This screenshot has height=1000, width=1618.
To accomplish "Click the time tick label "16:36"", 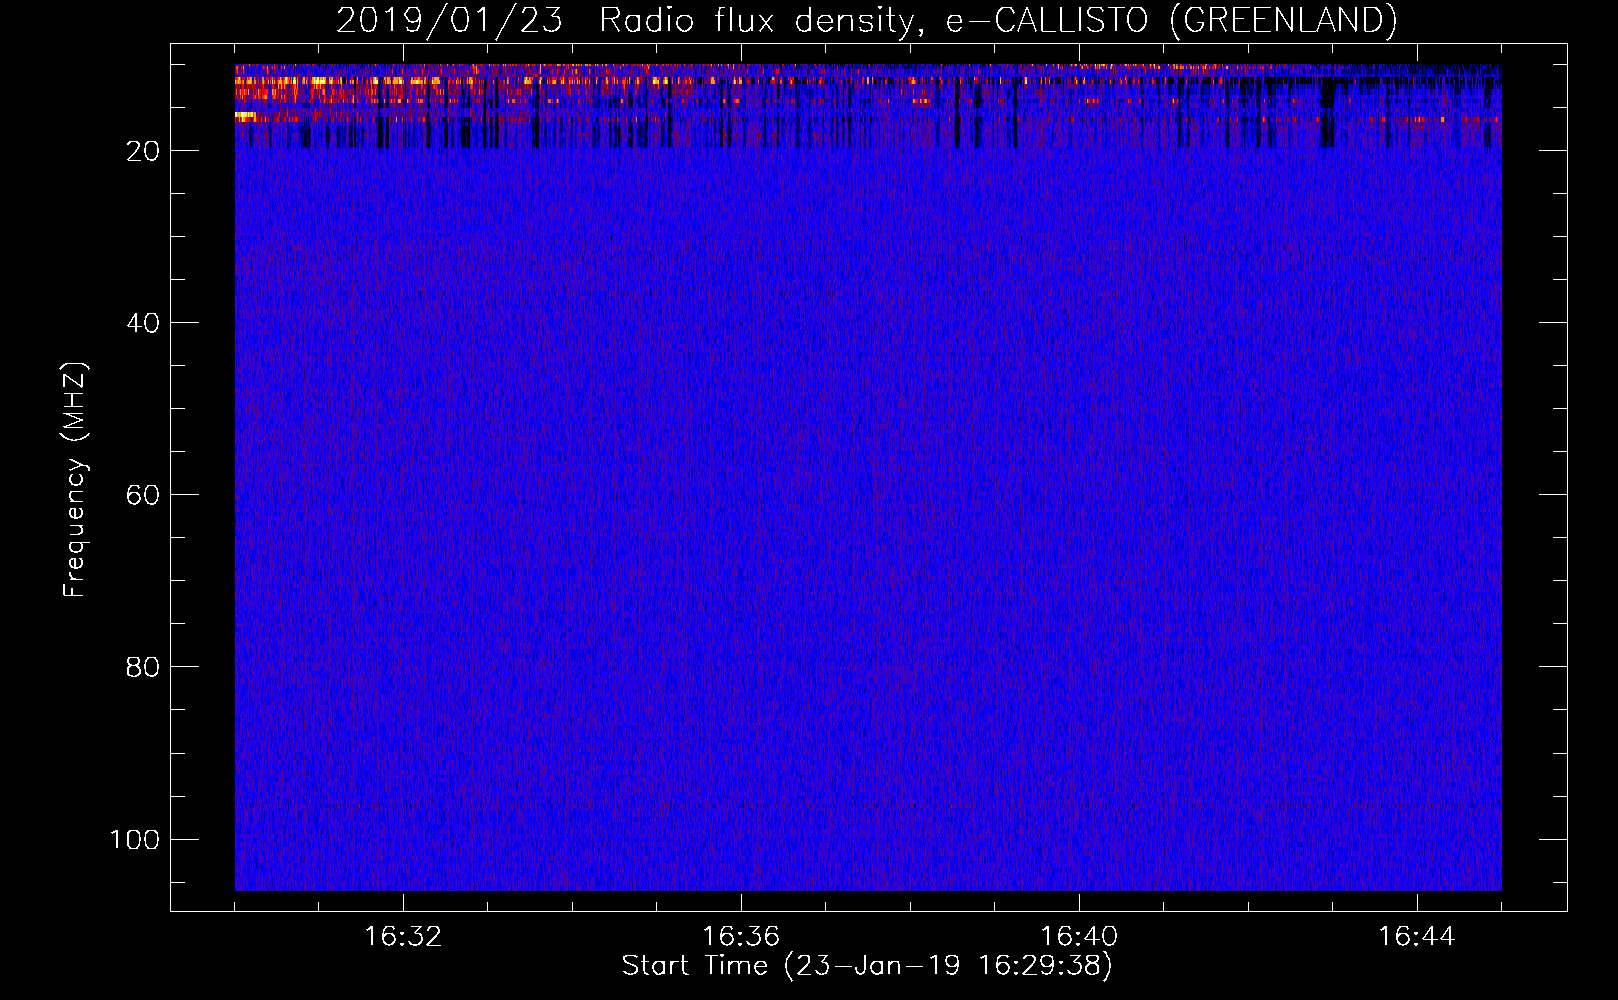I will click(x=741, y=937).
